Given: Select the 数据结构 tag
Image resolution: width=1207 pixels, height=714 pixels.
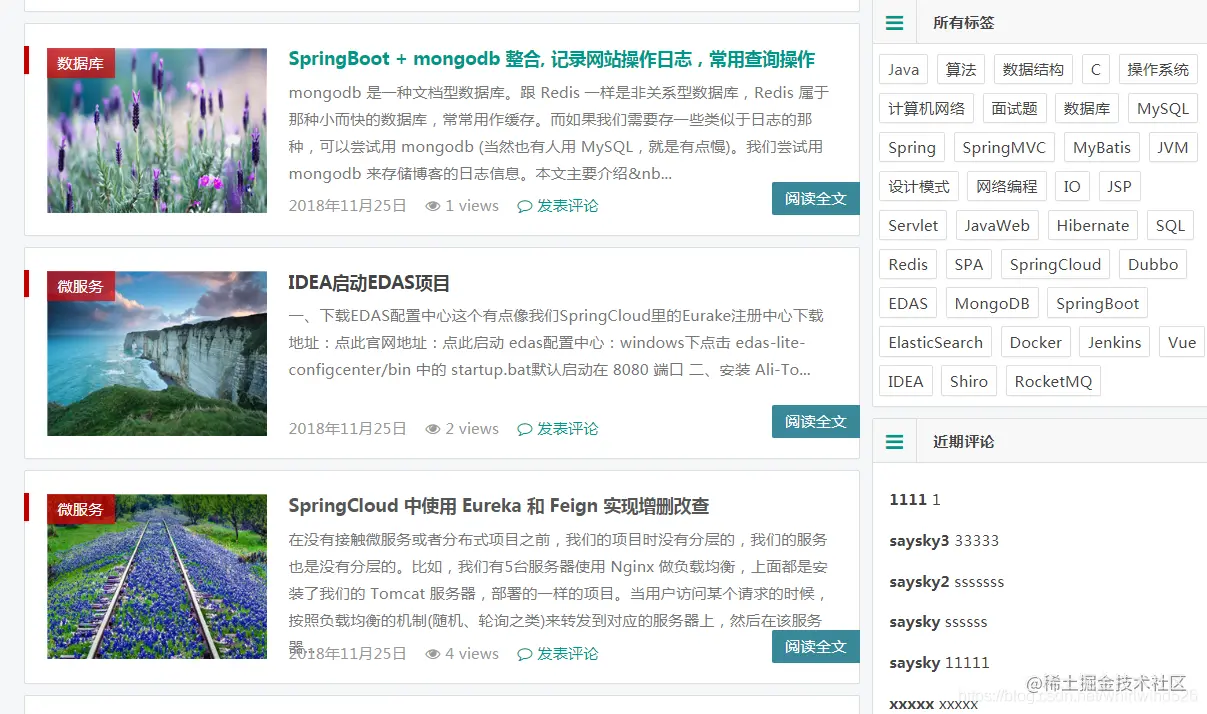Looking at the screenshot, I should click(x=1034, y=69).
